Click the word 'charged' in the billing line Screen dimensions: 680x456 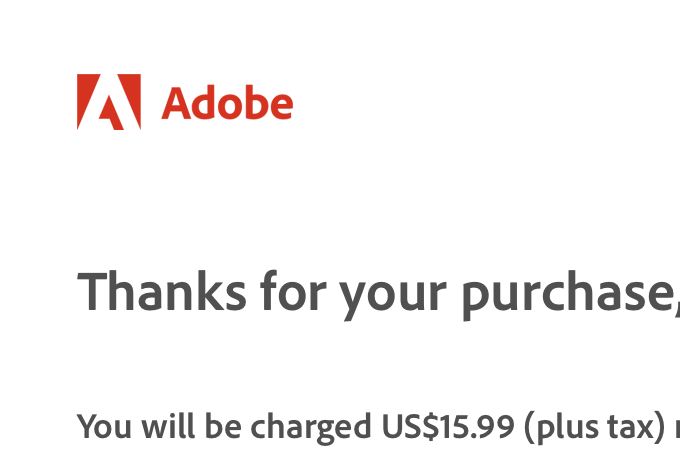311,427
